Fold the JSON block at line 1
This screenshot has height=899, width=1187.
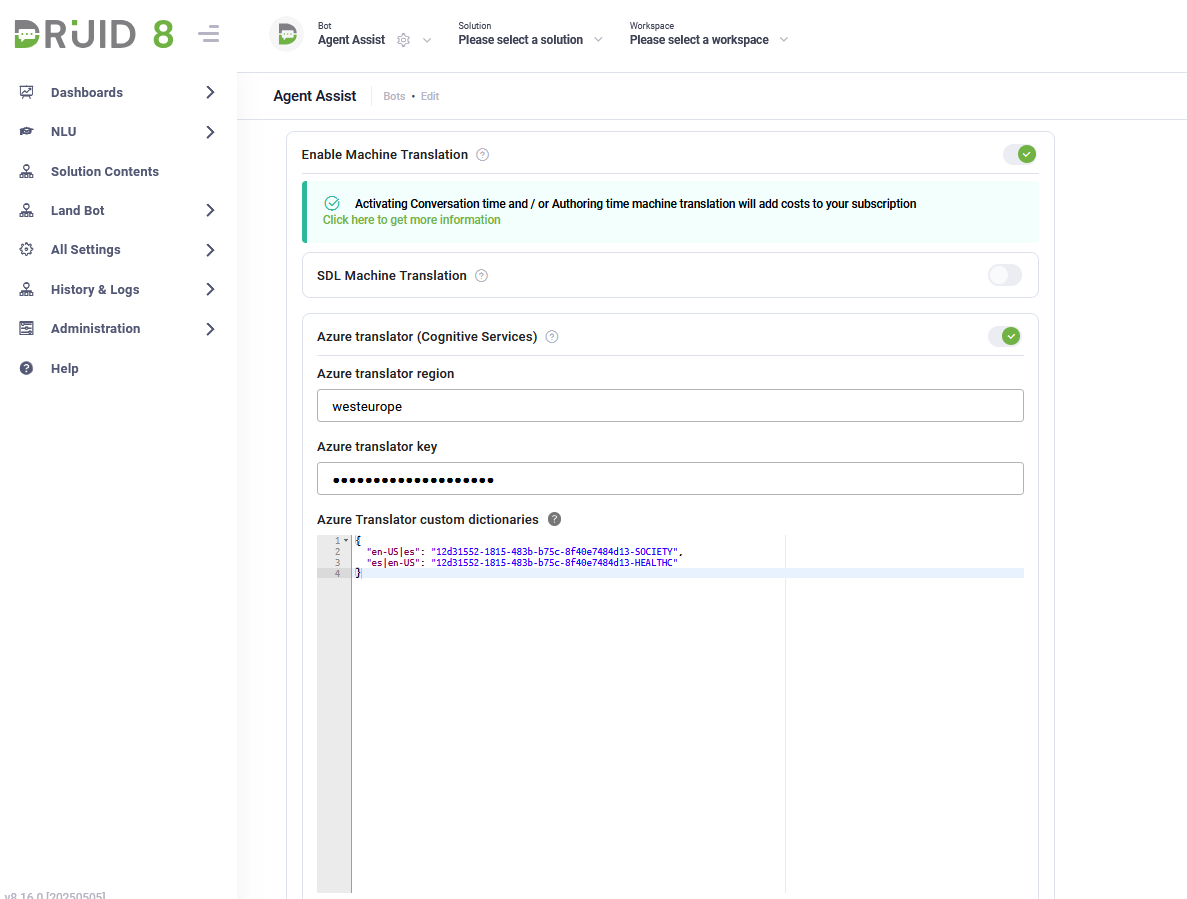pyautogui.click(x=346, y=540)
